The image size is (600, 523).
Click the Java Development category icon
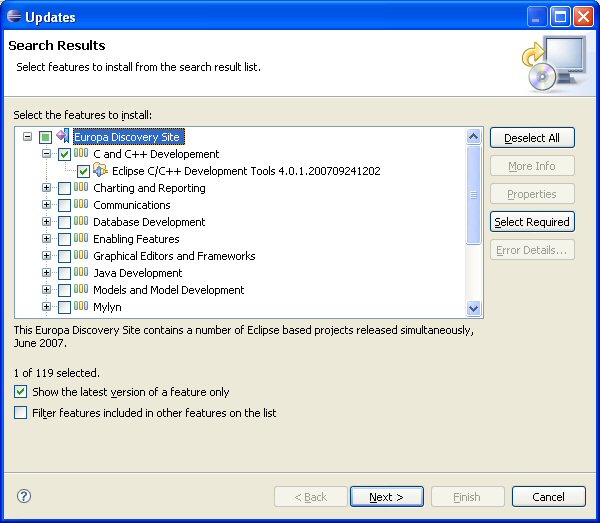tap(82, 273)
